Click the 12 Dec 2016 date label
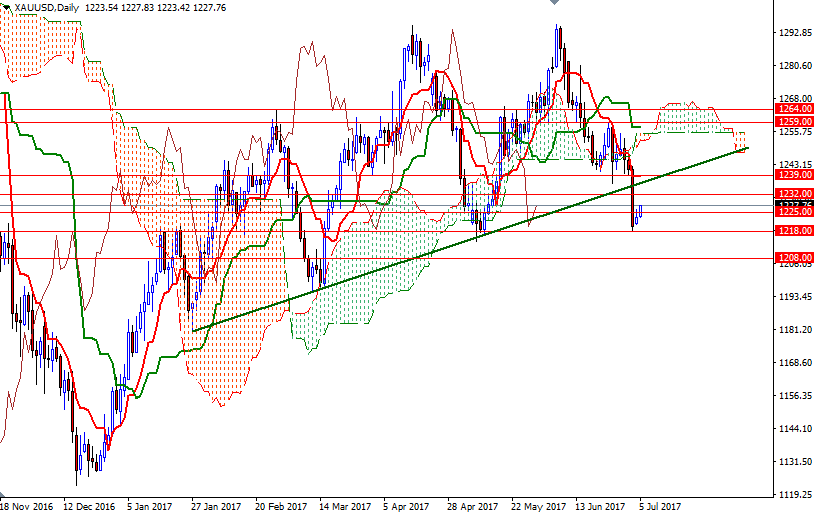The height and width of the screenshot is (514, 814). coord(88,506)
